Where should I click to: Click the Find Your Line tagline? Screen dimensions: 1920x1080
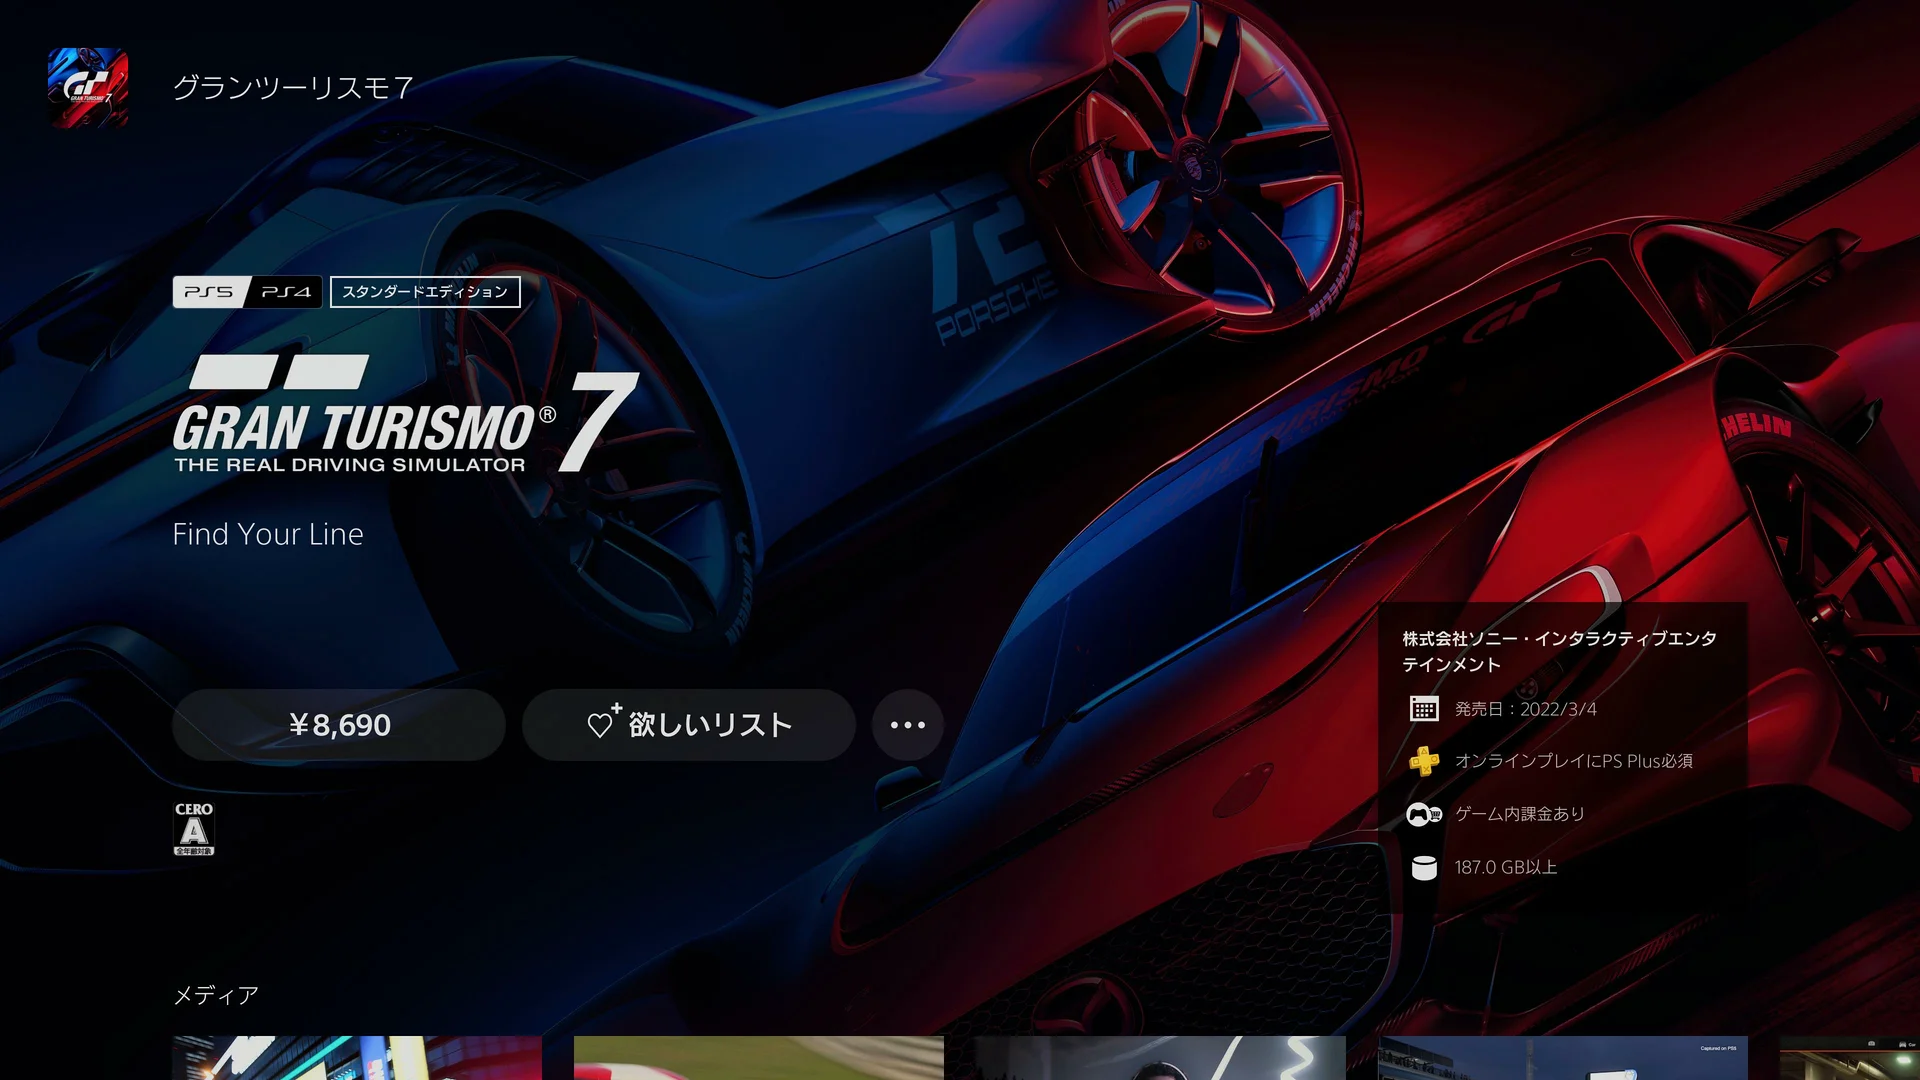(x=268, y=534)
